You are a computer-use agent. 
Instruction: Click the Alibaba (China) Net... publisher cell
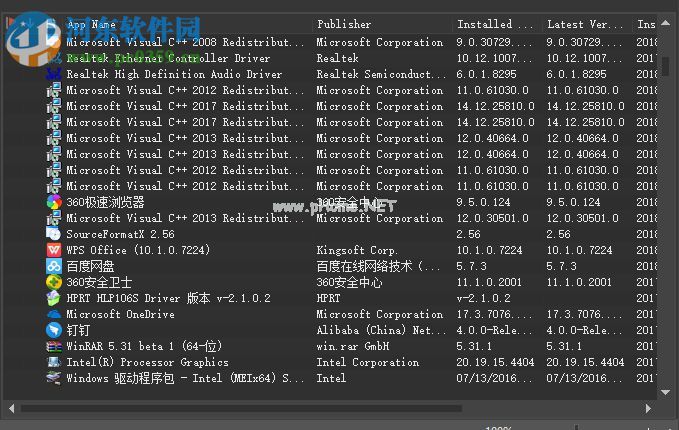click(381, 330)
